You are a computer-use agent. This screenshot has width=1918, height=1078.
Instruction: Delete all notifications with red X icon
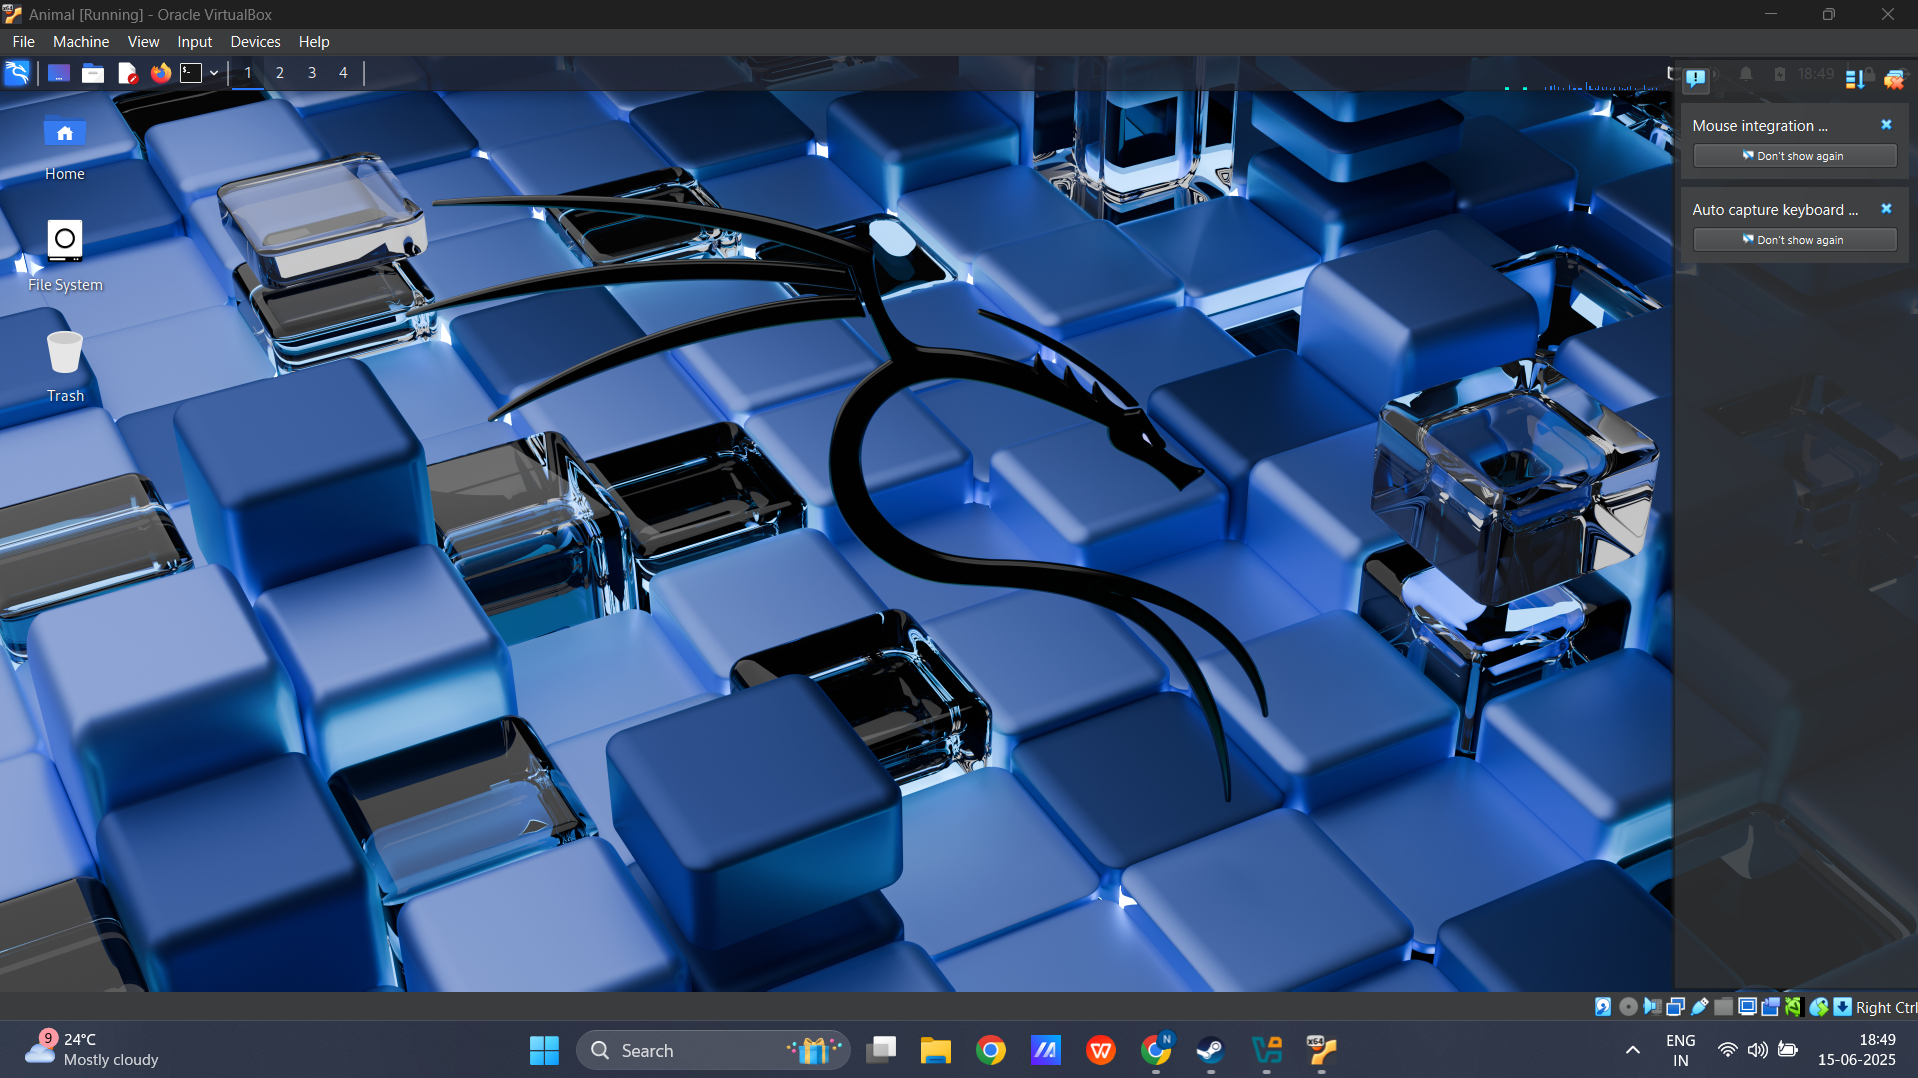click(x=1894, y=79)
